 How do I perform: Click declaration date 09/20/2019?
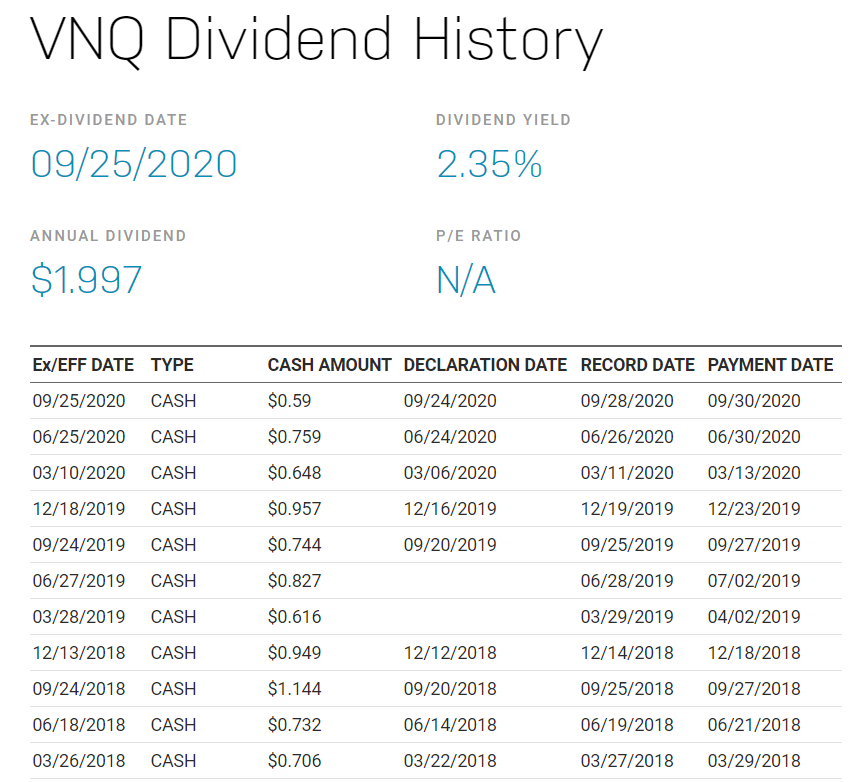point(450,545)
